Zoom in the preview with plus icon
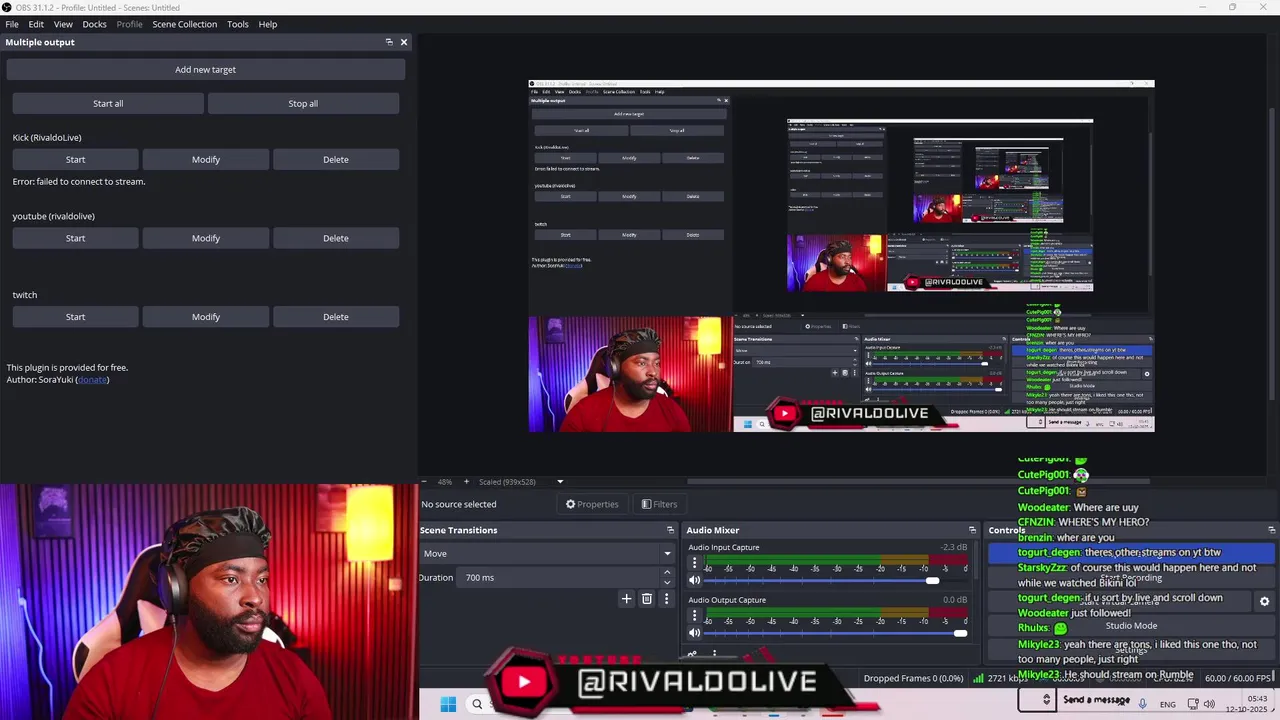The width and height of the screenshot is (1280, 720). [466, 482]
